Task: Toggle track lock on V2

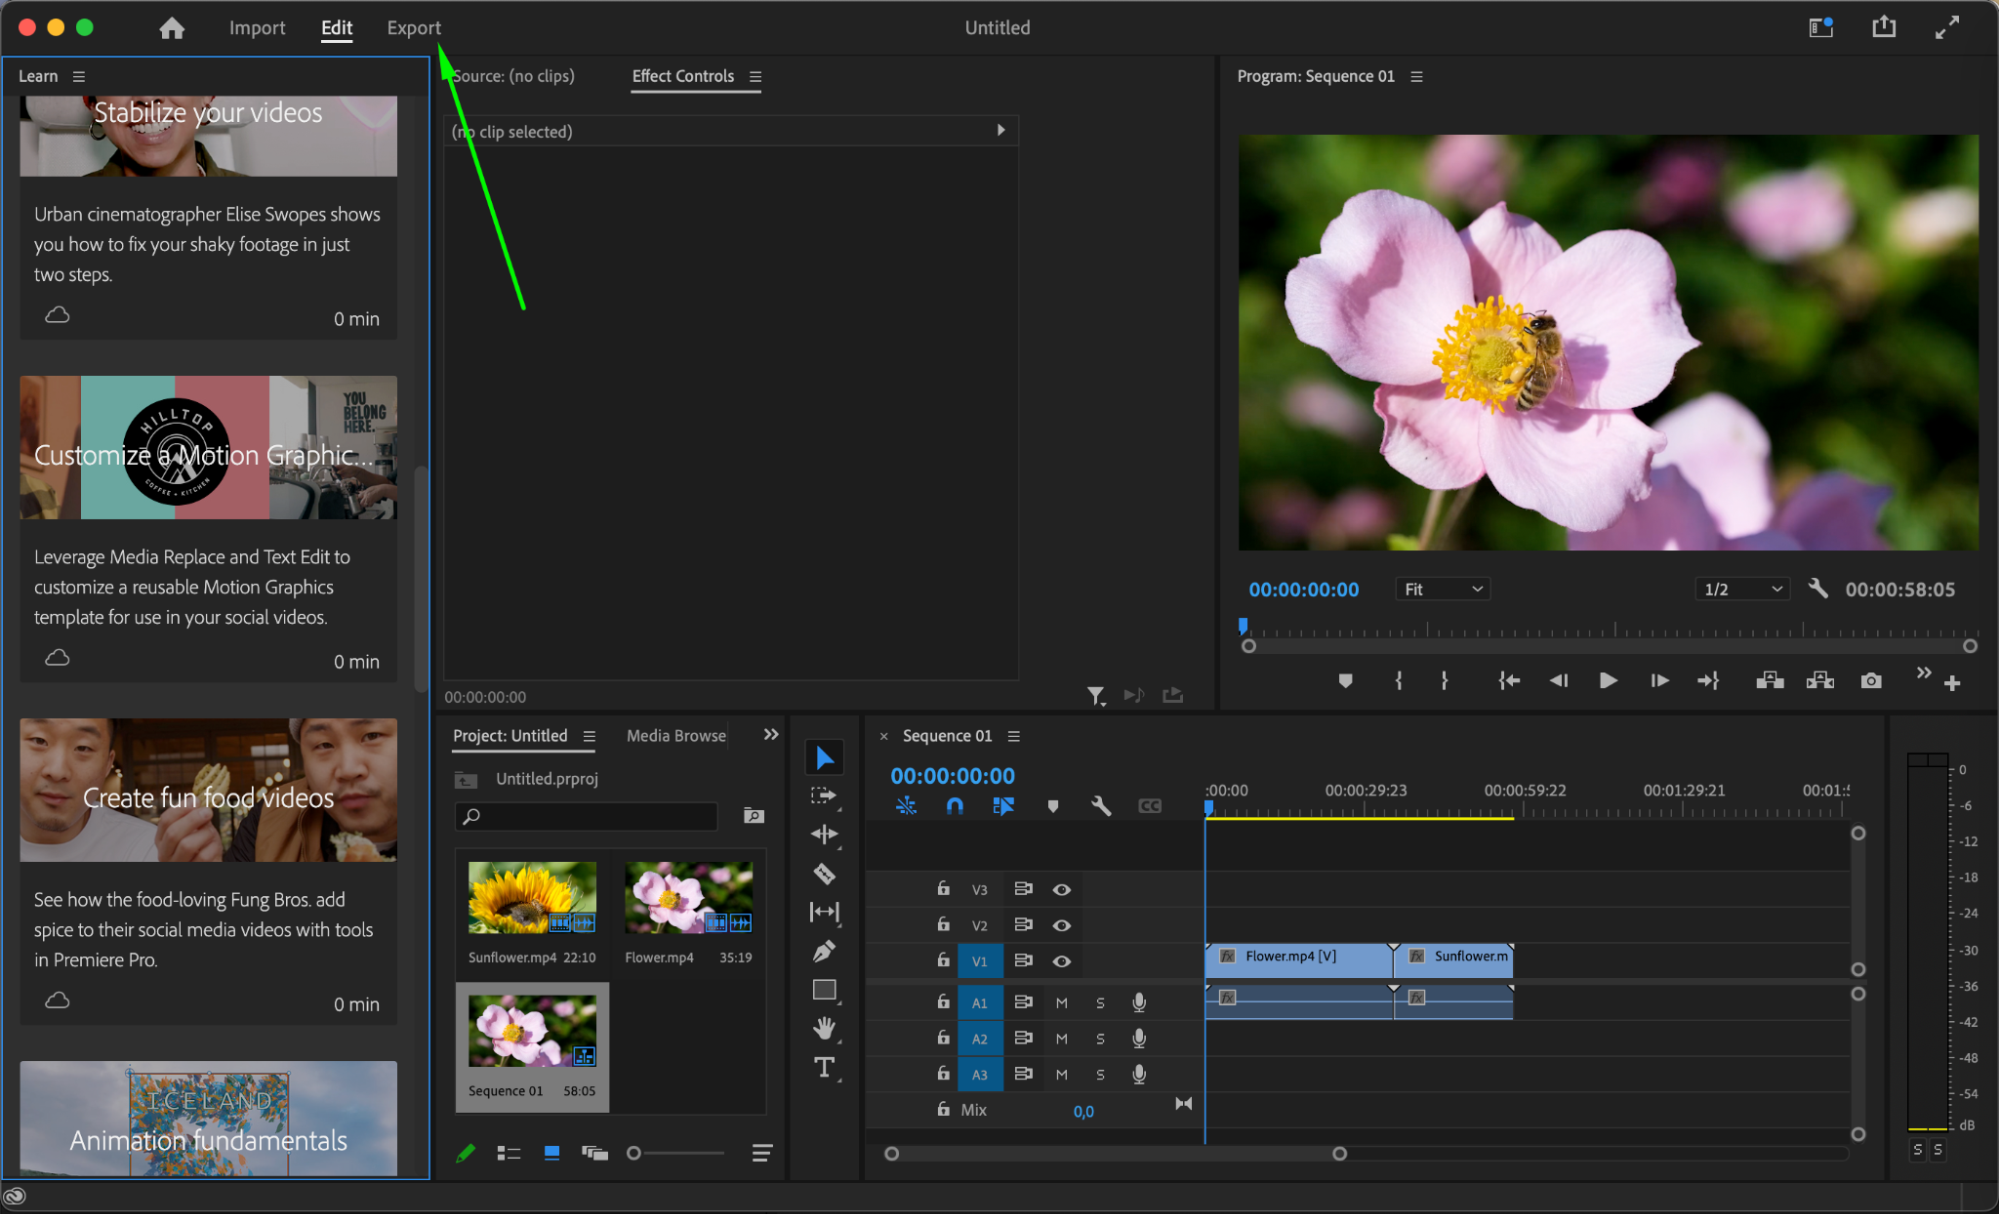Action: (x=943, y=925)
